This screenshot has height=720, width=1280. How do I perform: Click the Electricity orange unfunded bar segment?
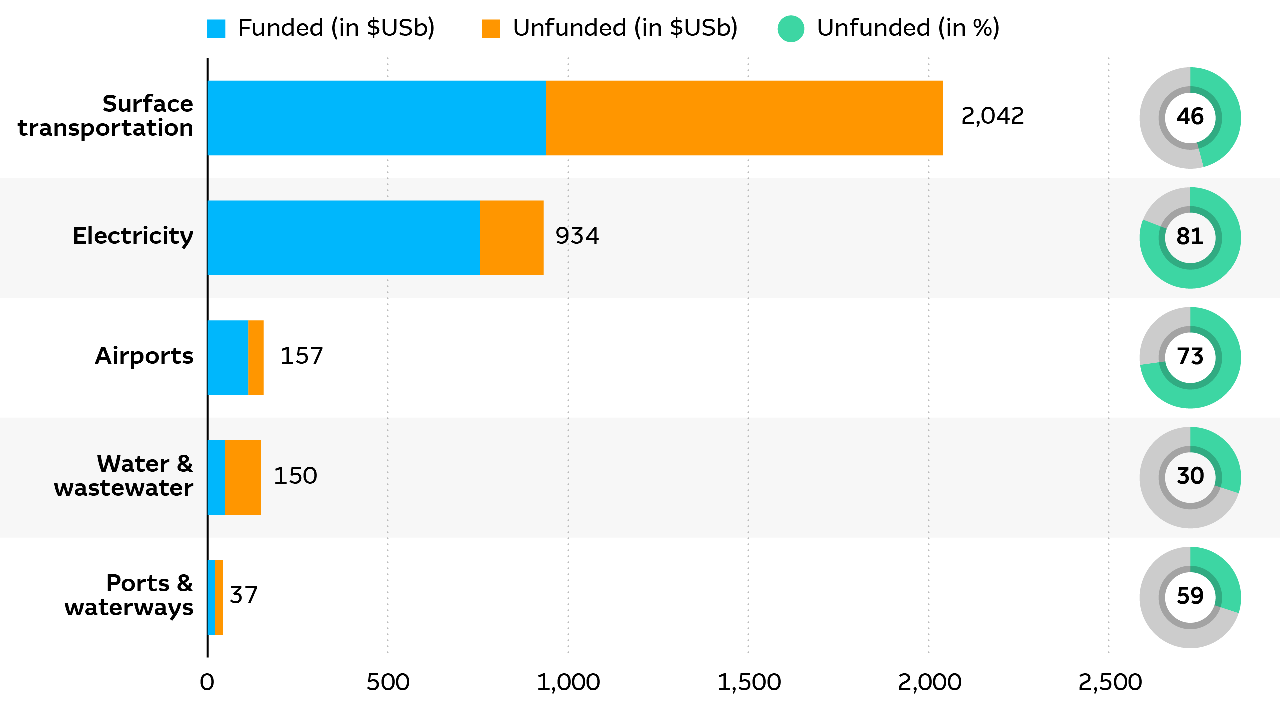click(511, 237)
